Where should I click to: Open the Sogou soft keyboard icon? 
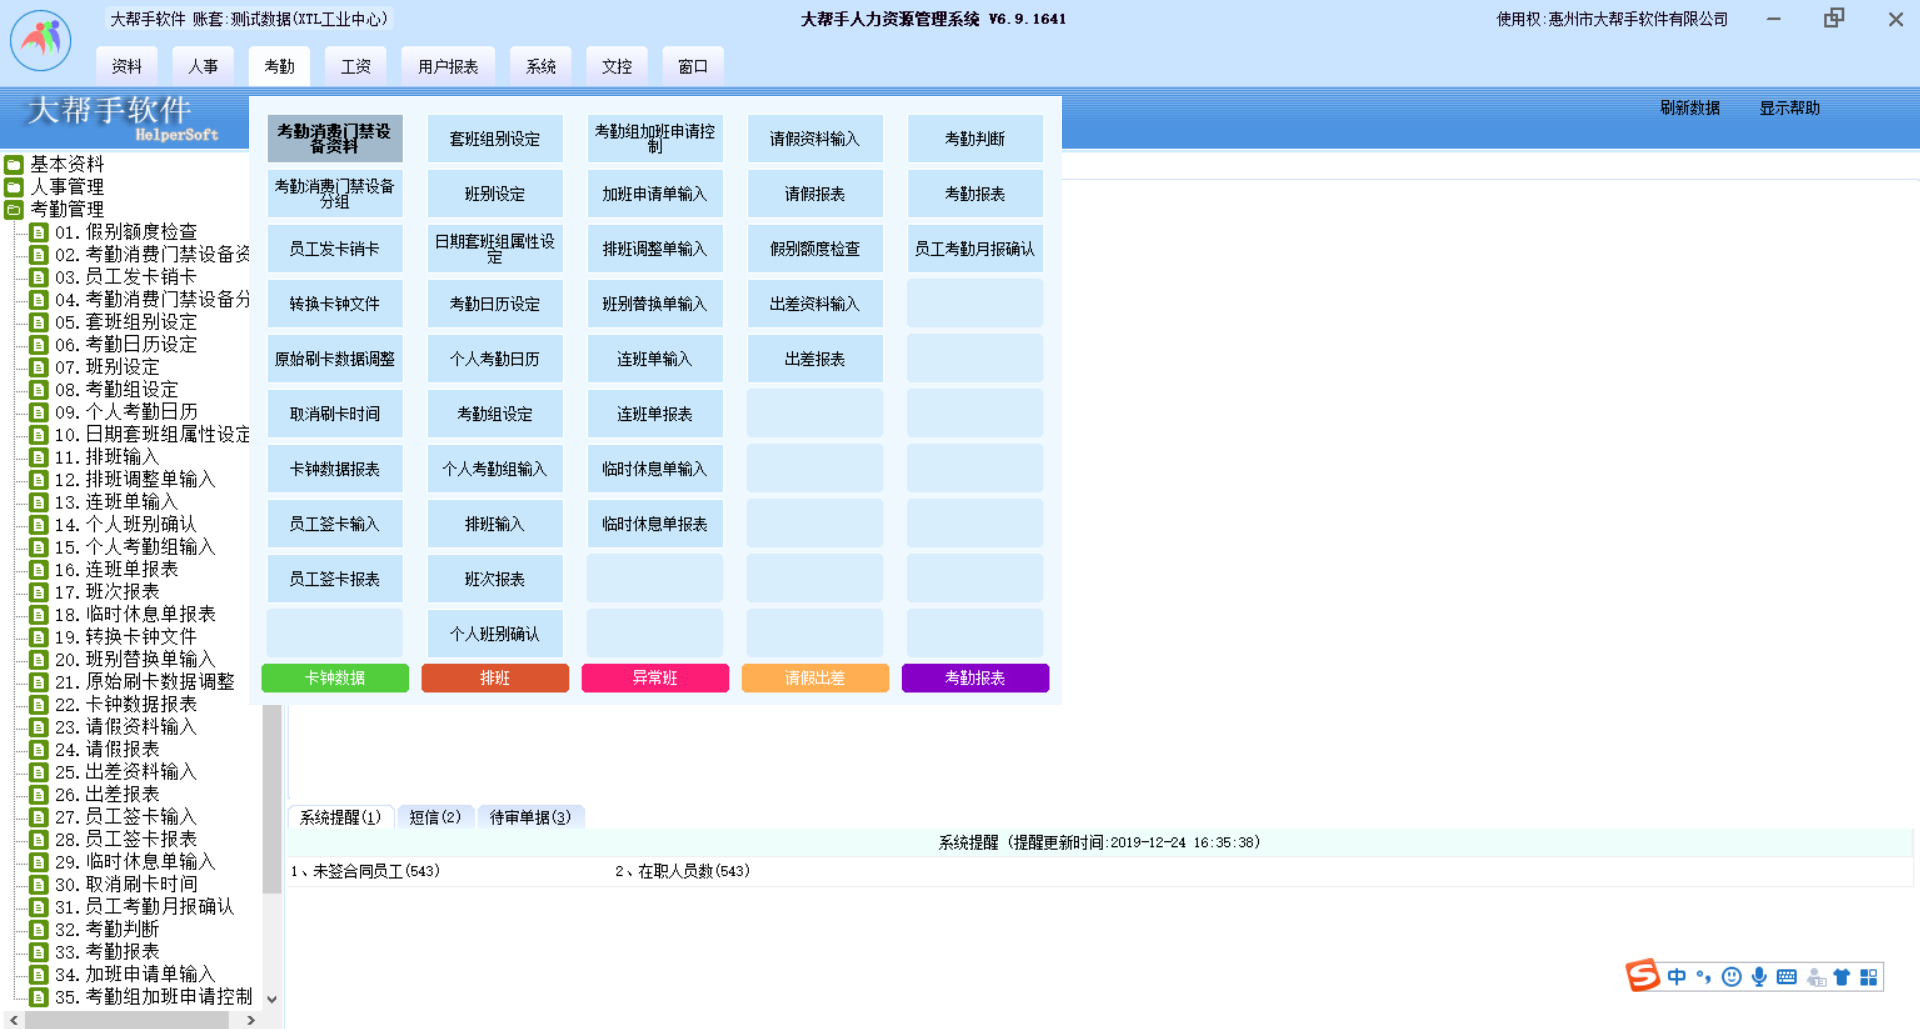tap(1787, 977)
